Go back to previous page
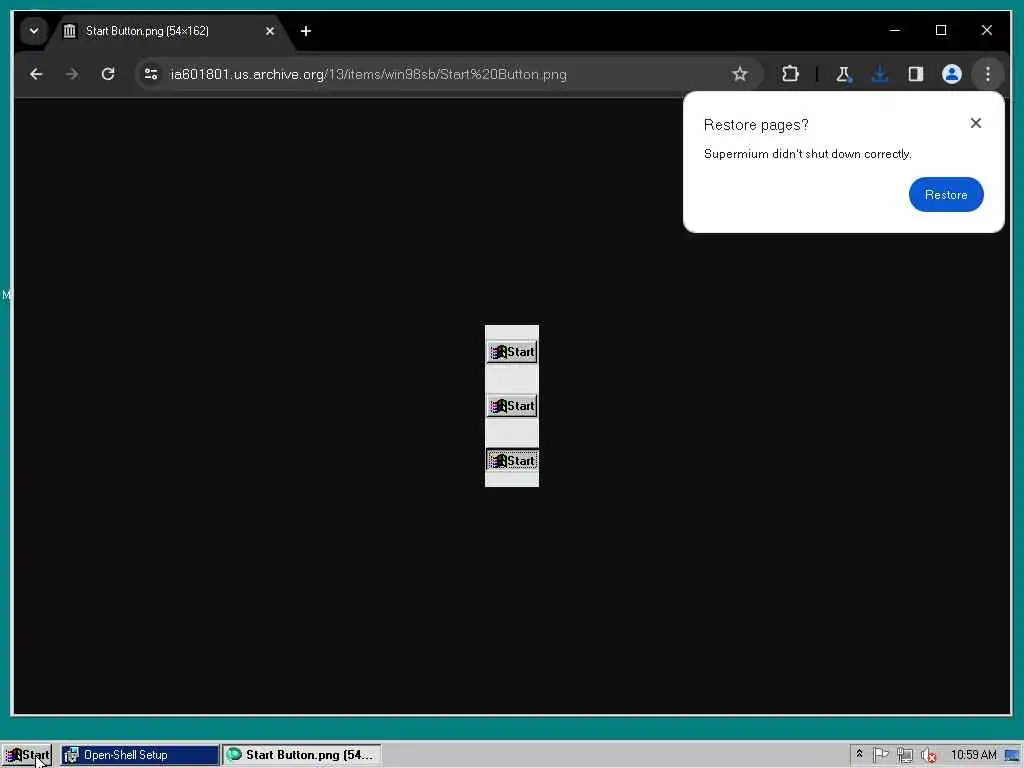 (x=37, y=74)
